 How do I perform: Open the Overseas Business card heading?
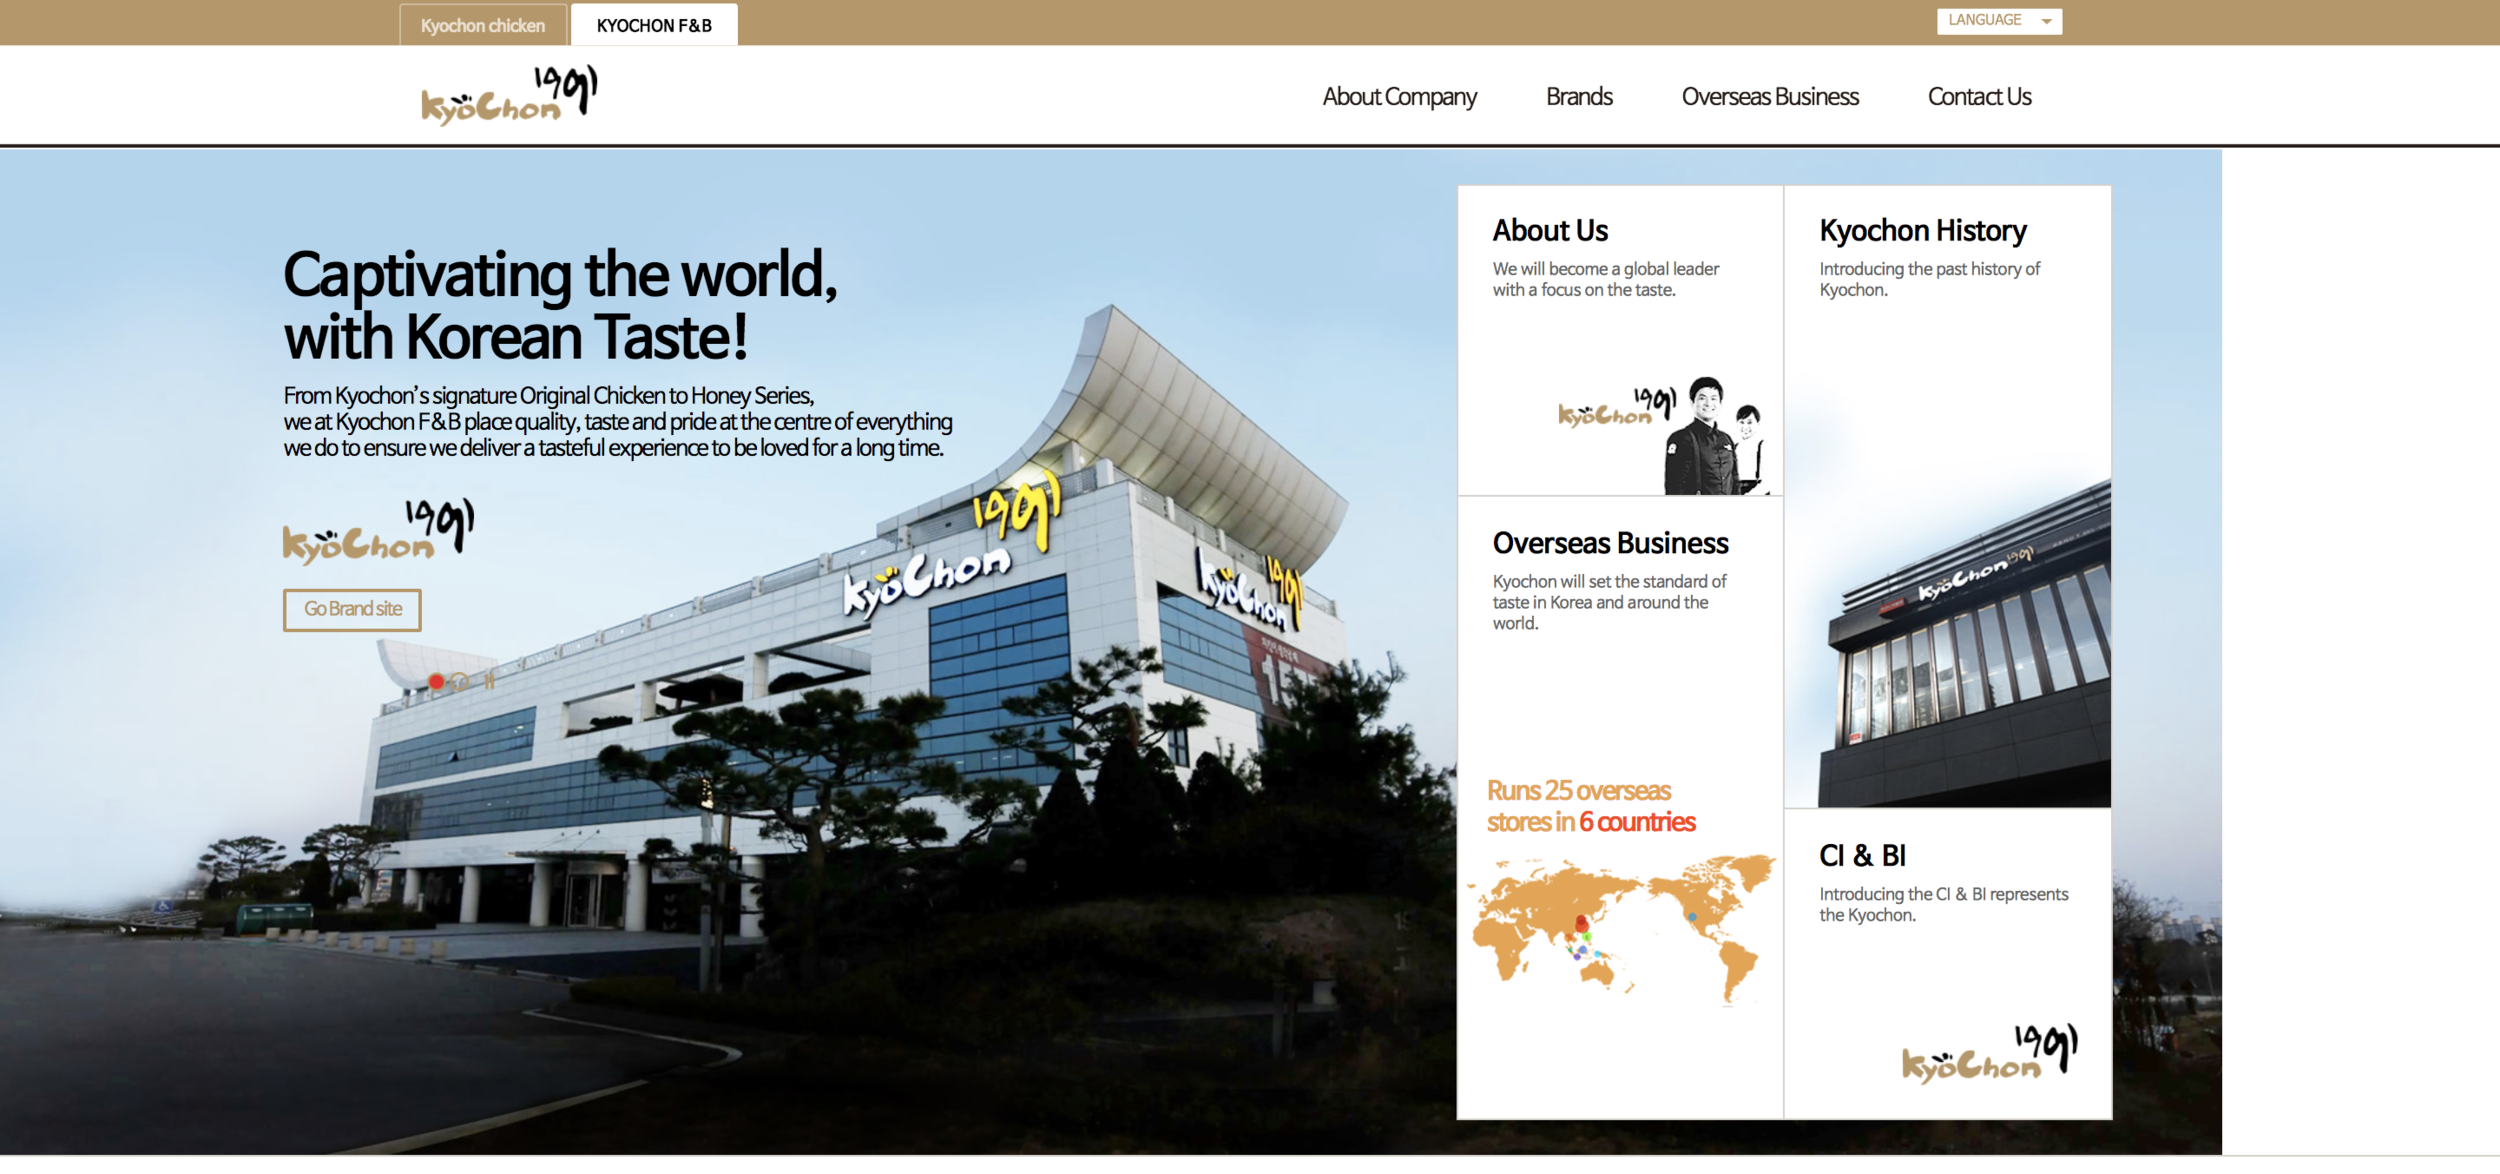point(1610,543)
